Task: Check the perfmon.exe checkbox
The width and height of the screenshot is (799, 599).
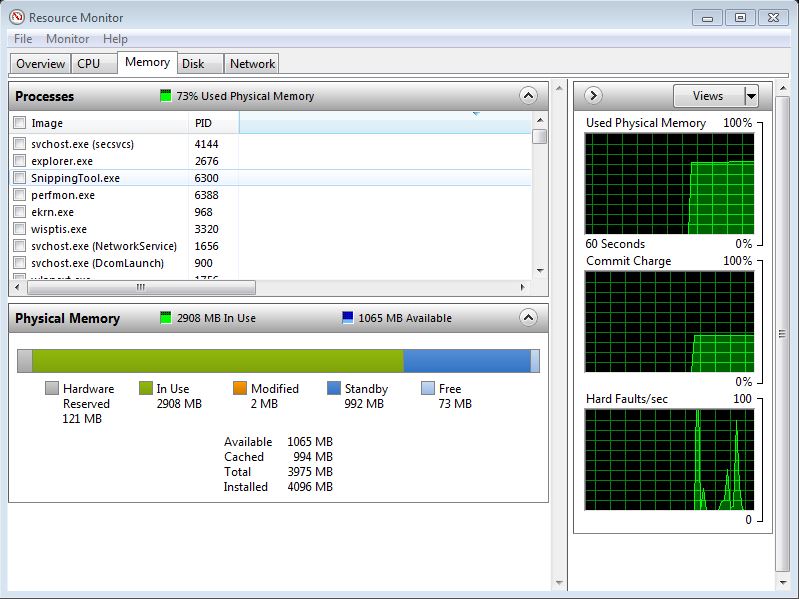Action: point(19,195)
